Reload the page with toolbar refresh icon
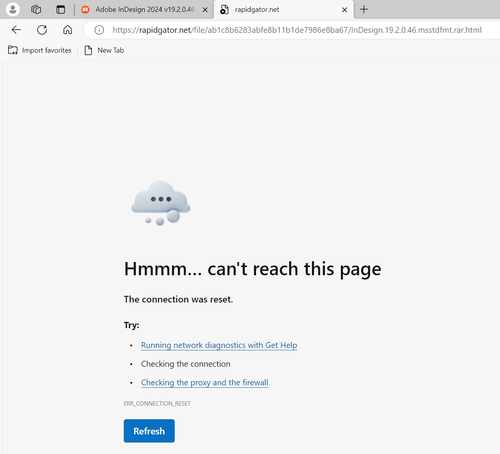This screenshot has width=500, height=454. click(x=42, y=30)
